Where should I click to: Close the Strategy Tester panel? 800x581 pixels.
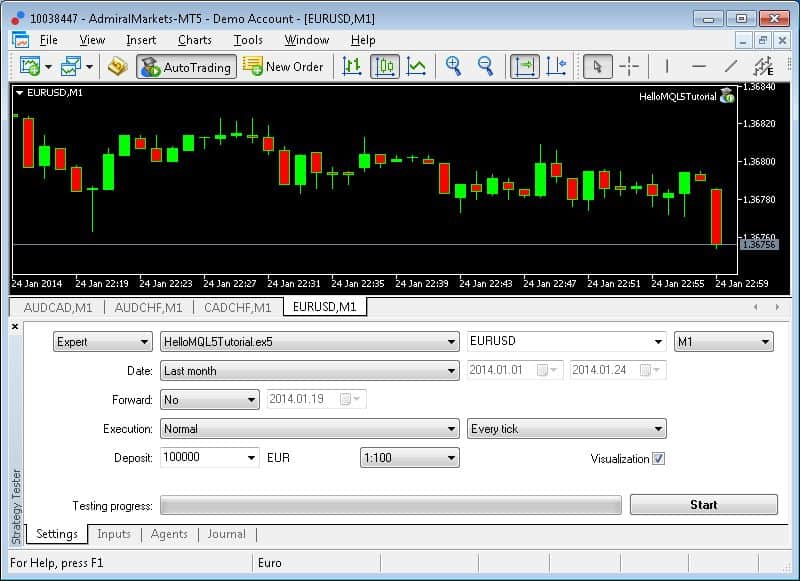[15, 326]
